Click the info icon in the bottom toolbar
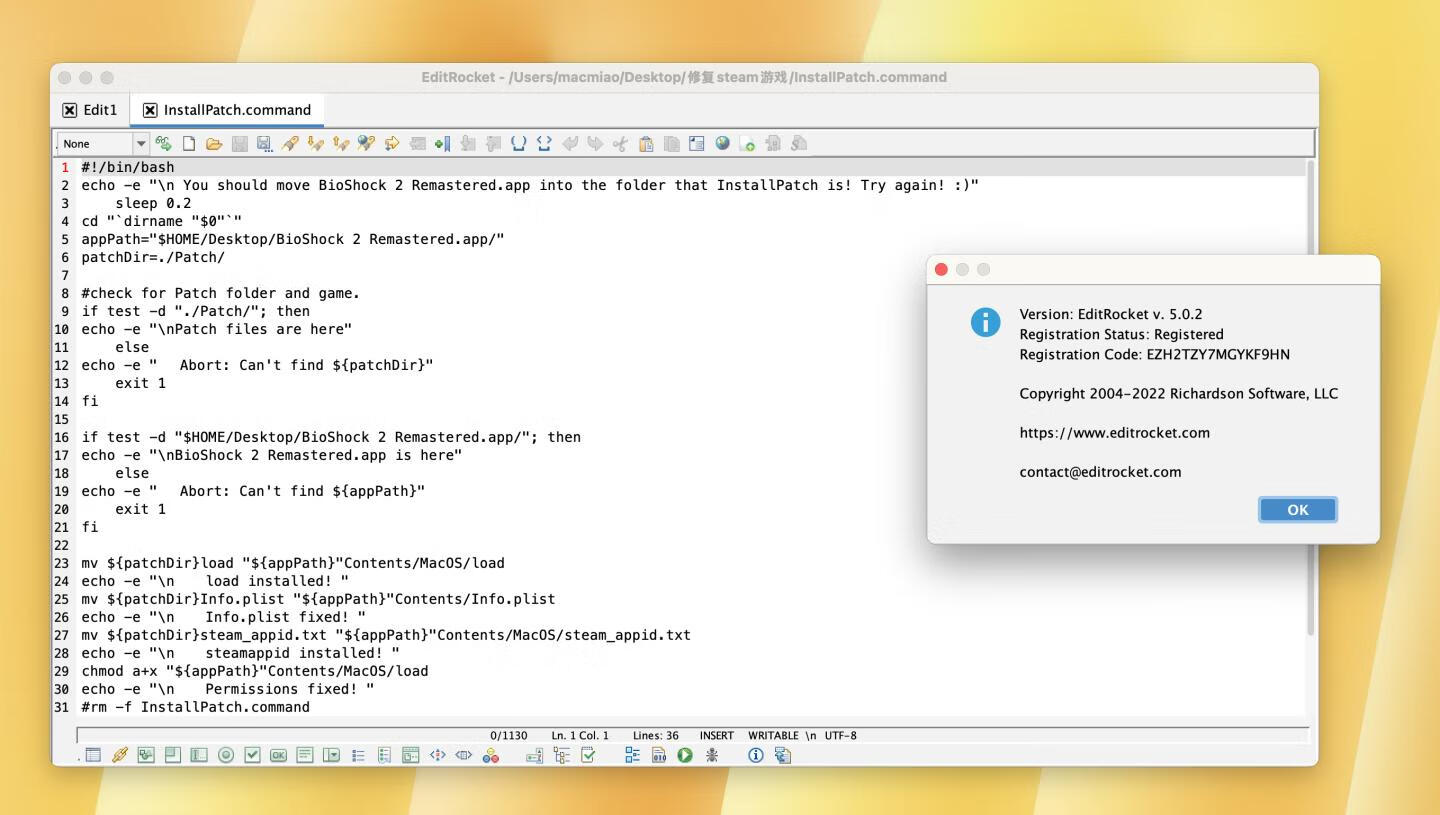The height and width of the screenshot is (815, 1440). 756,755
